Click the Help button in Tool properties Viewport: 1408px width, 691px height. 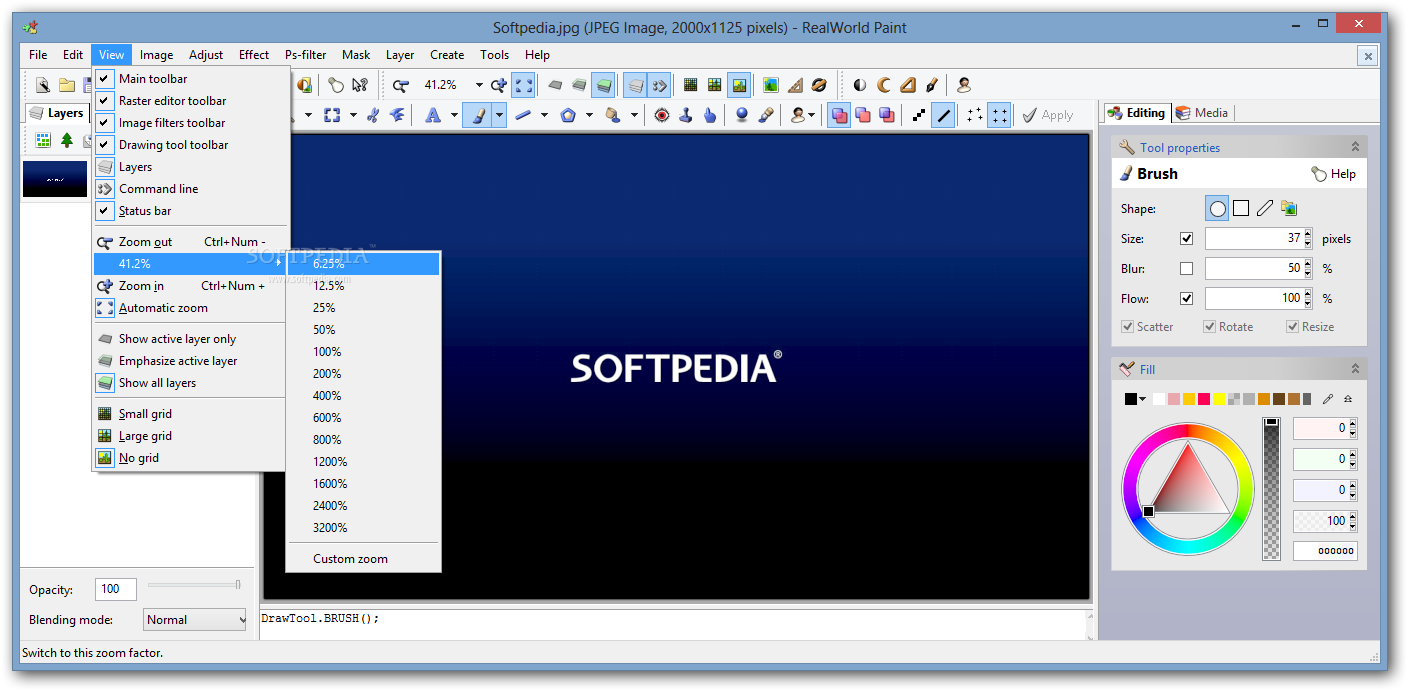(x=1334, y=174)
